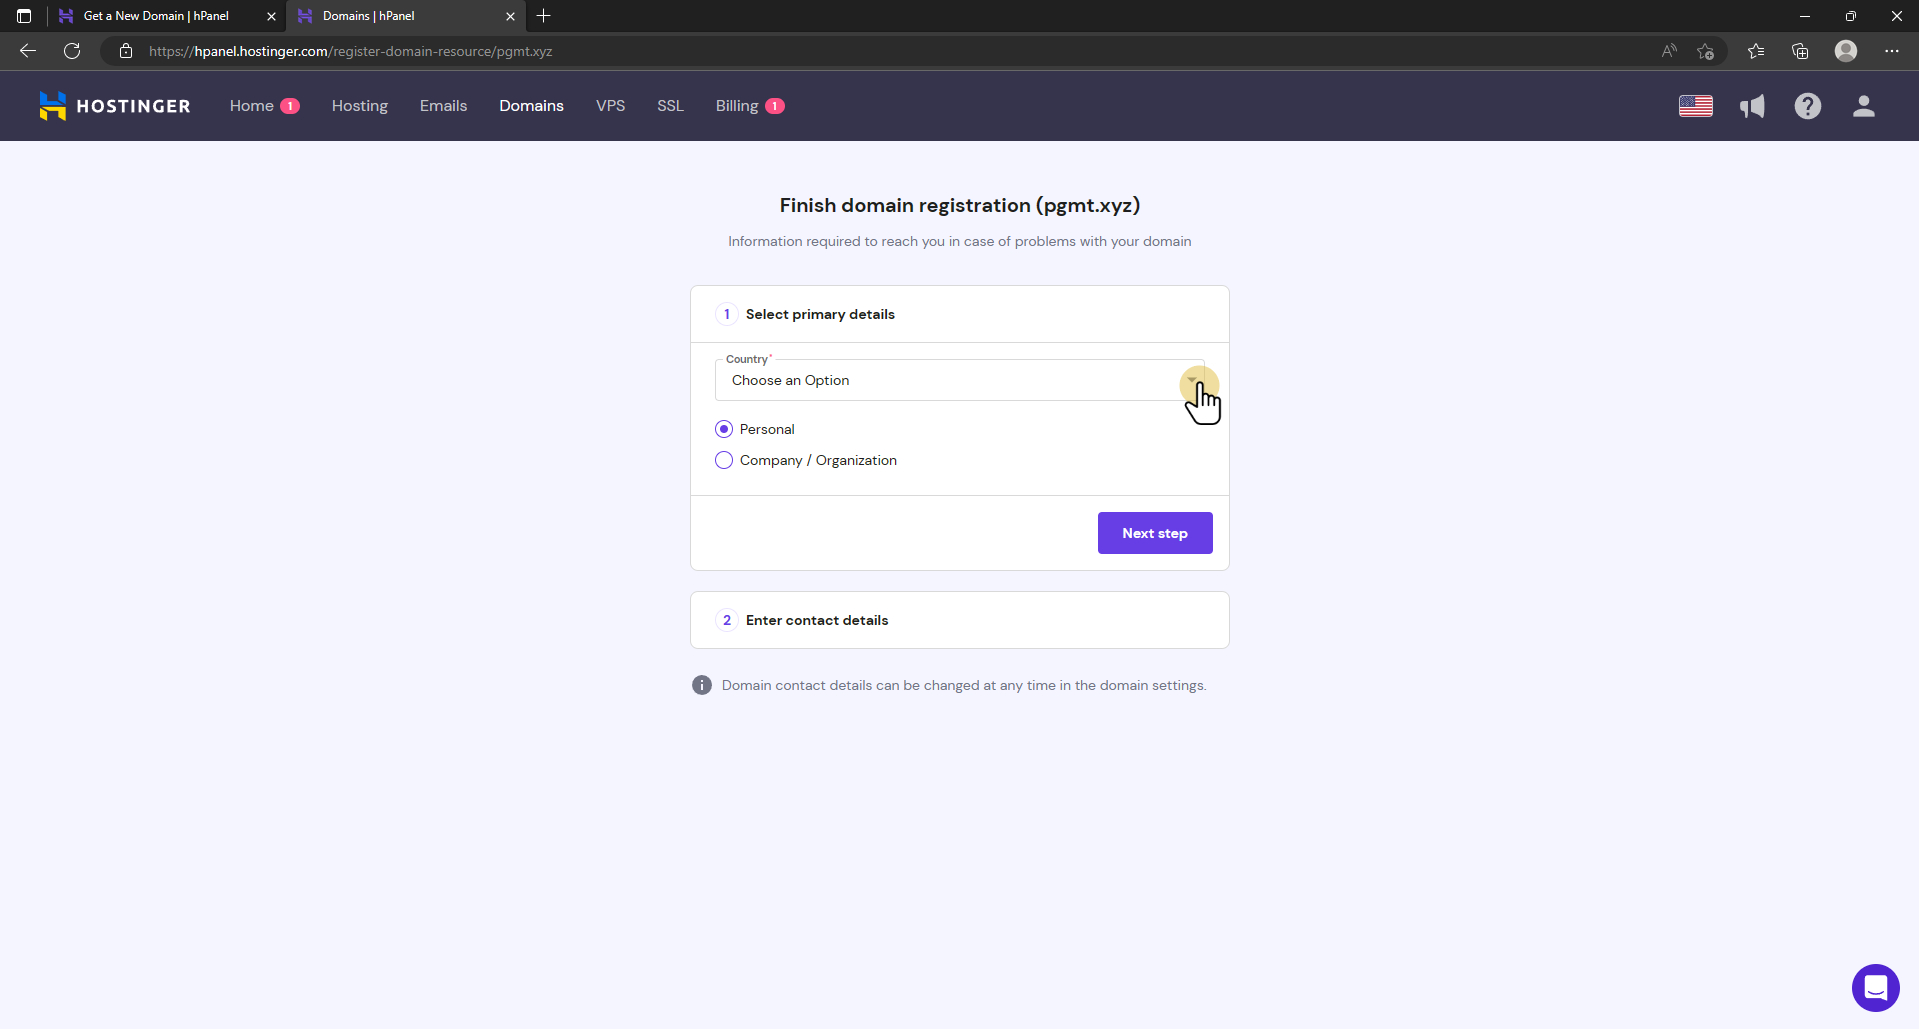This screenshot has width=1919, height=1029.
Task: Click the Choose an Option country field
Action: point(959,380)
